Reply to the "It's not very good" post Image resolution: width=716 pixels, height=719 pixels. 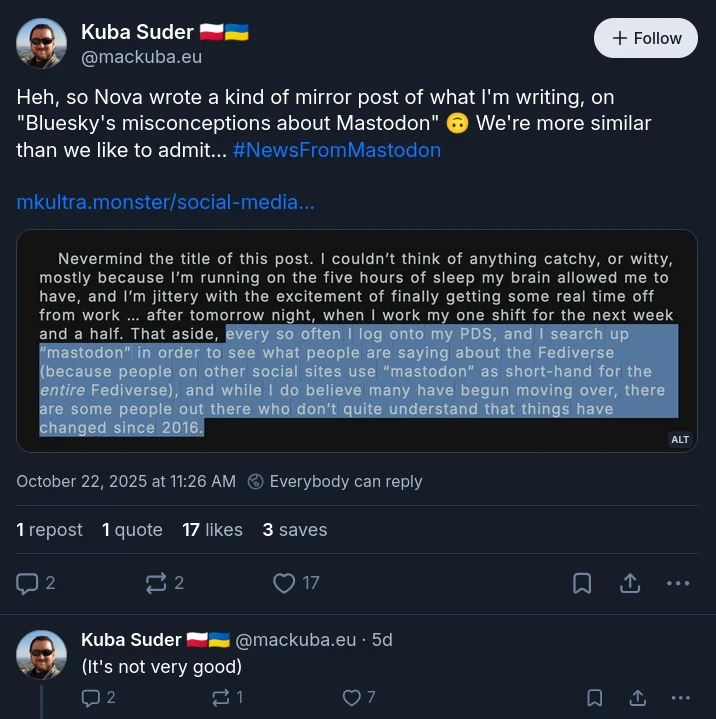click(x=90, y=697)
